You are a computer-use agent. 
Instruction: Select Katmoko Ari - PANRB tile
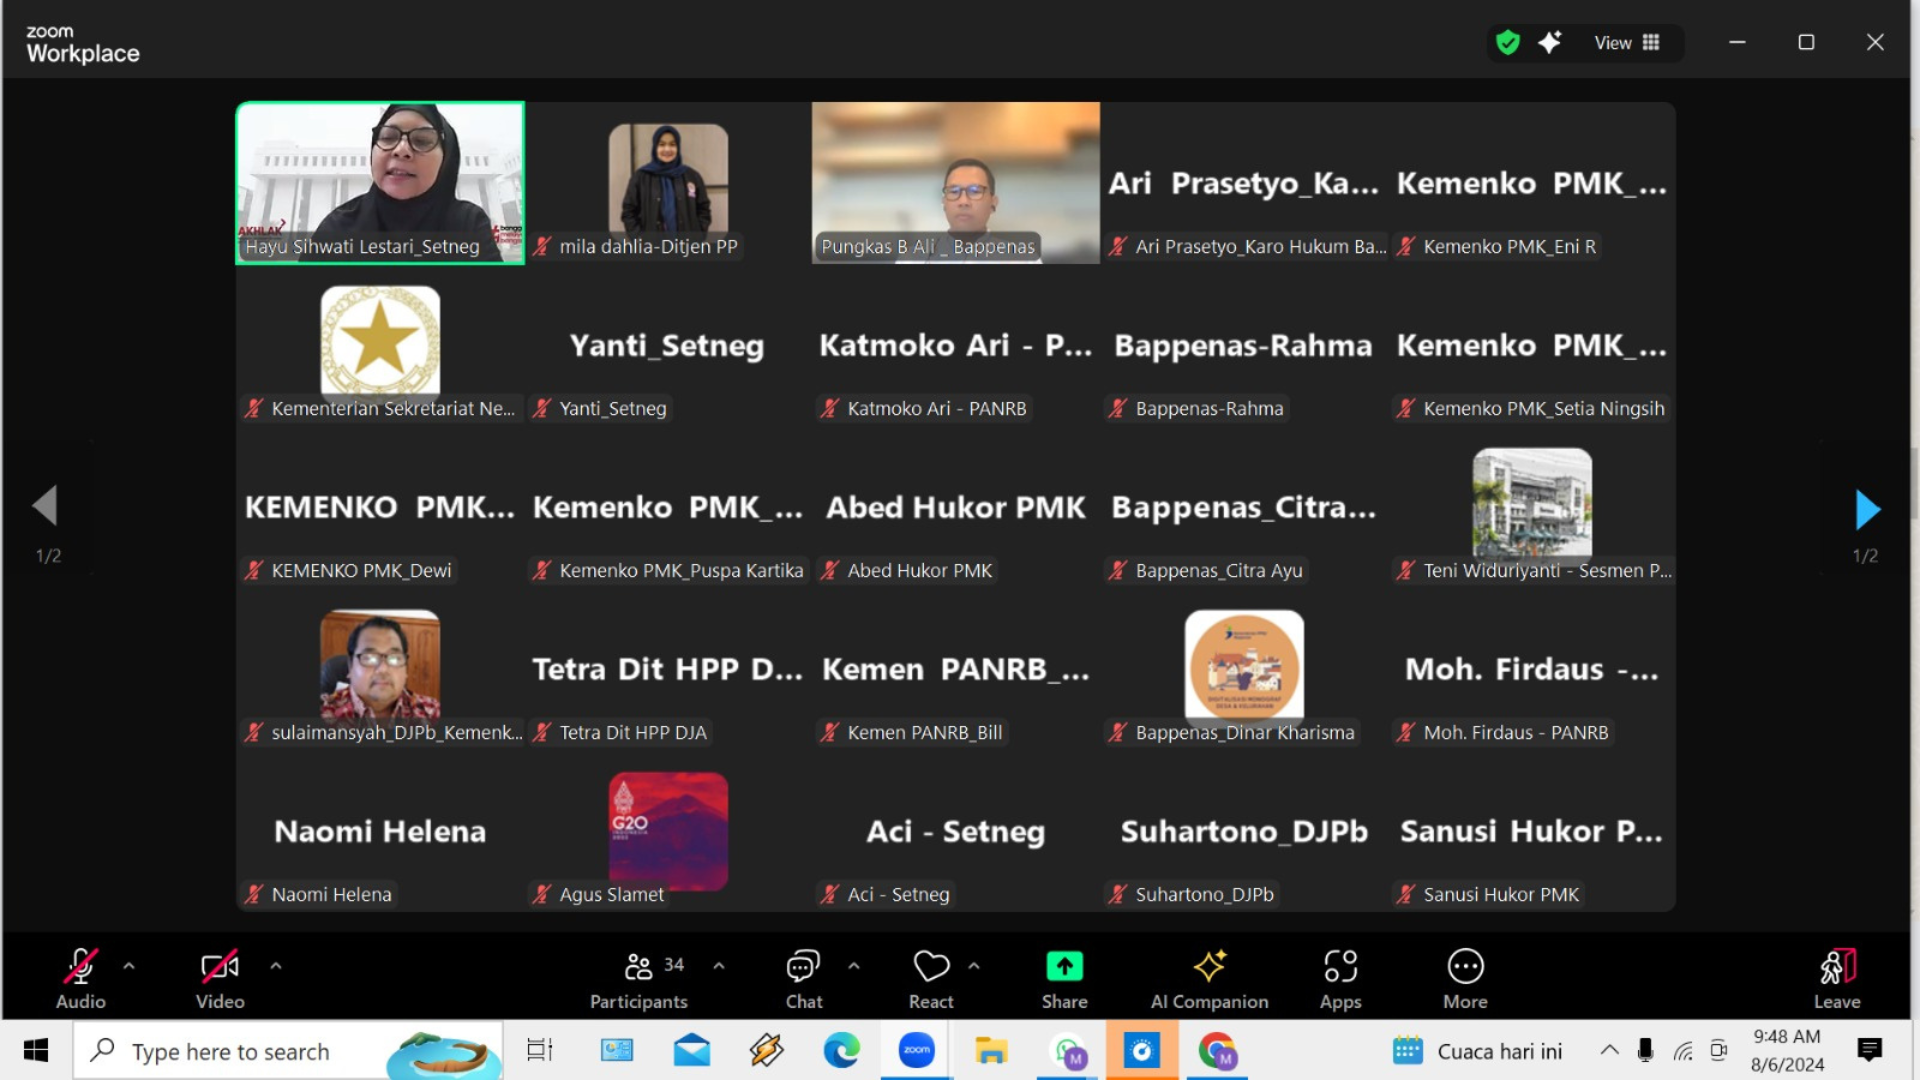pos(956,345)
